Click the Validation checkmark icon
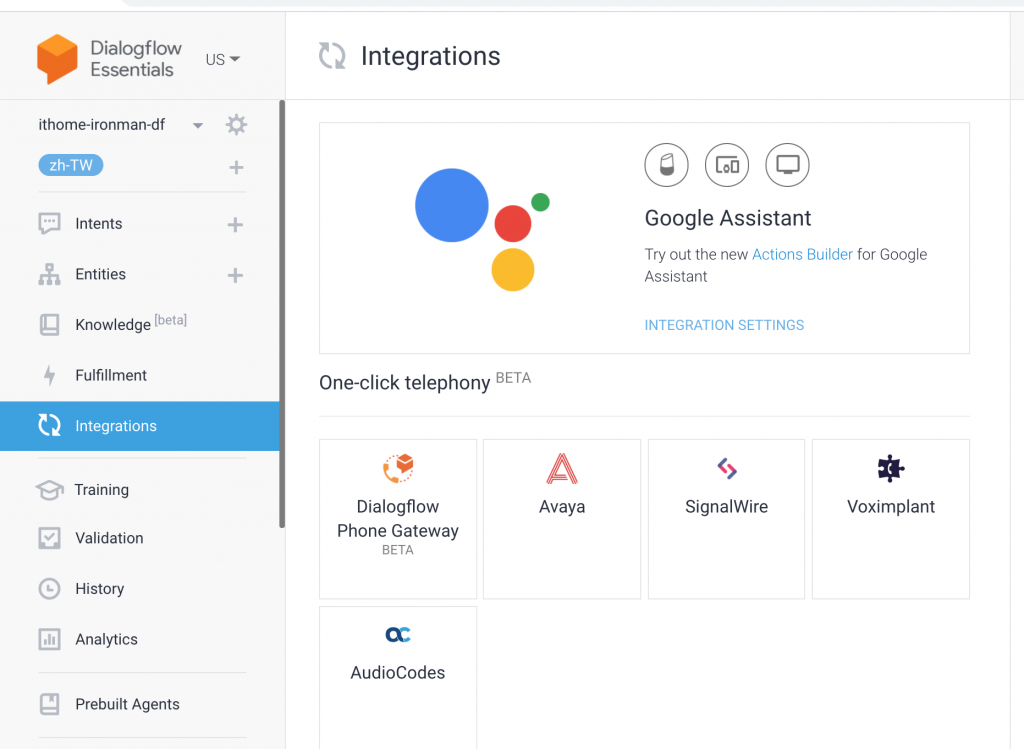 (50, 538)
